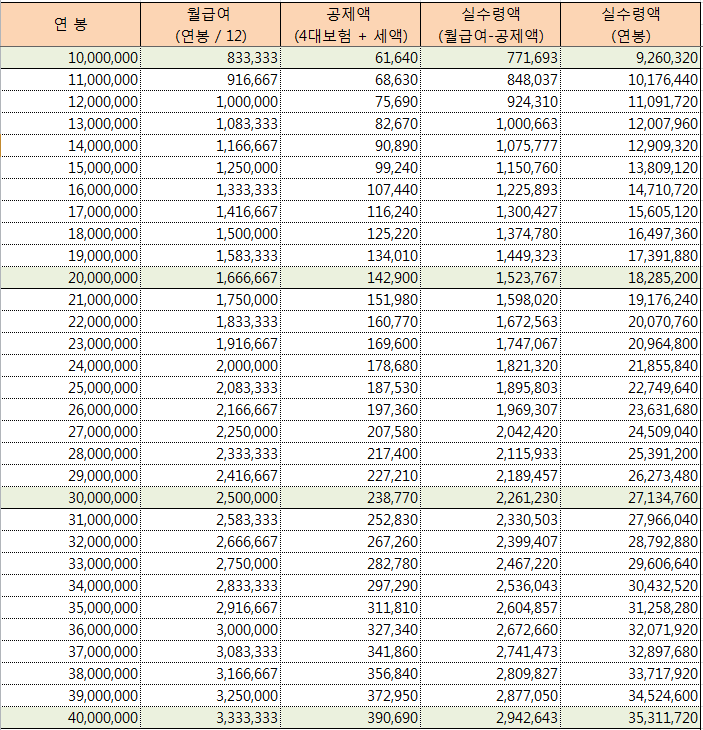Select the 실수령액 (월급여-공제액) header
Viewport: 703px width, 730px height.
[x=491, y=25]
